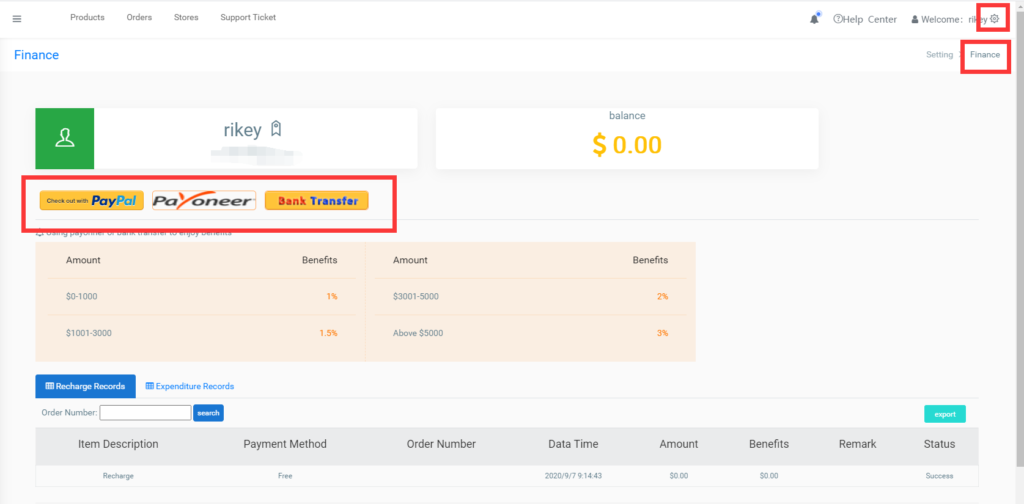1024x504 pixels.
Task: Click the Status column header
Action: [939, 444]
